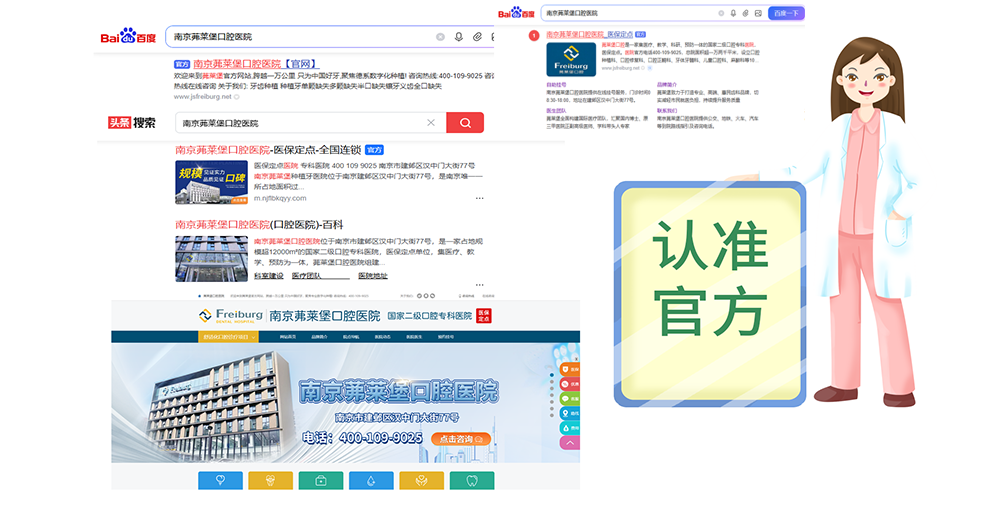Click microphone icon in left Baidu search bar
1008x517 pixels.
(x=459, y=37)
